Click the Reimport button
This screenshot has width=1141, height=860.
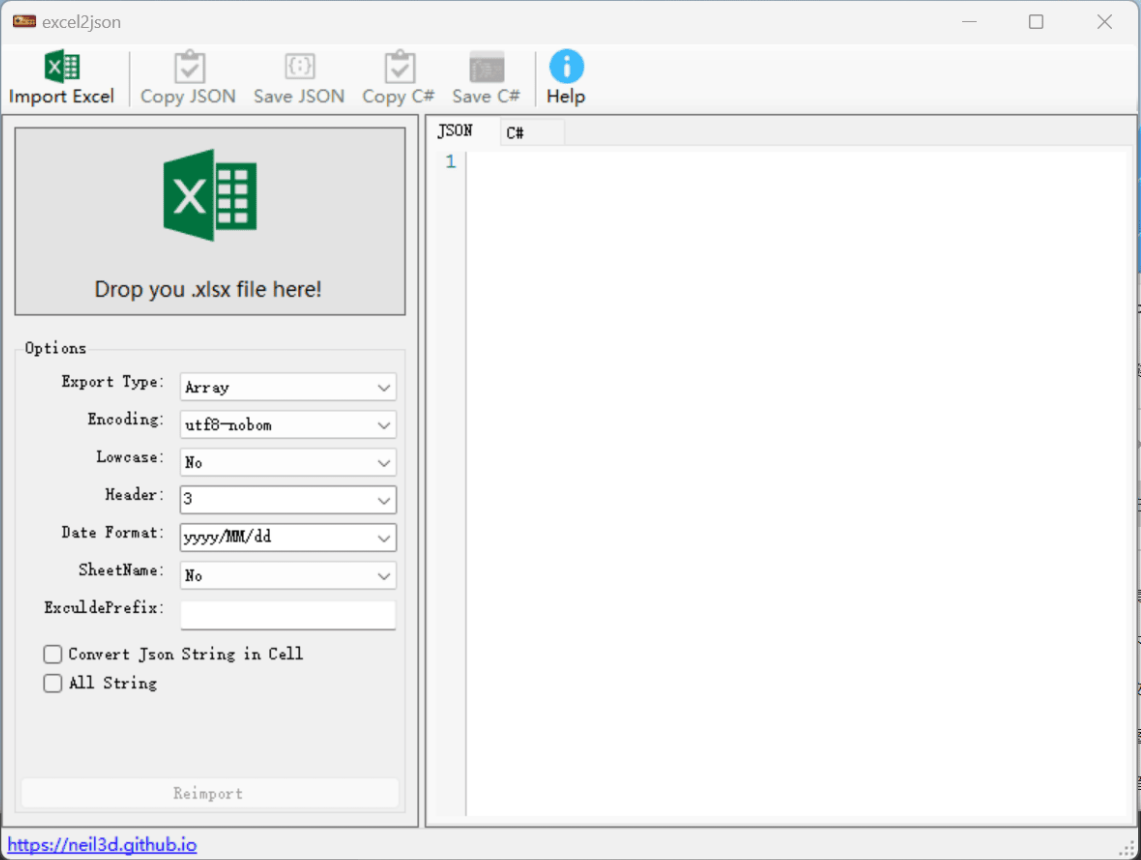click(x=209, y=793)
